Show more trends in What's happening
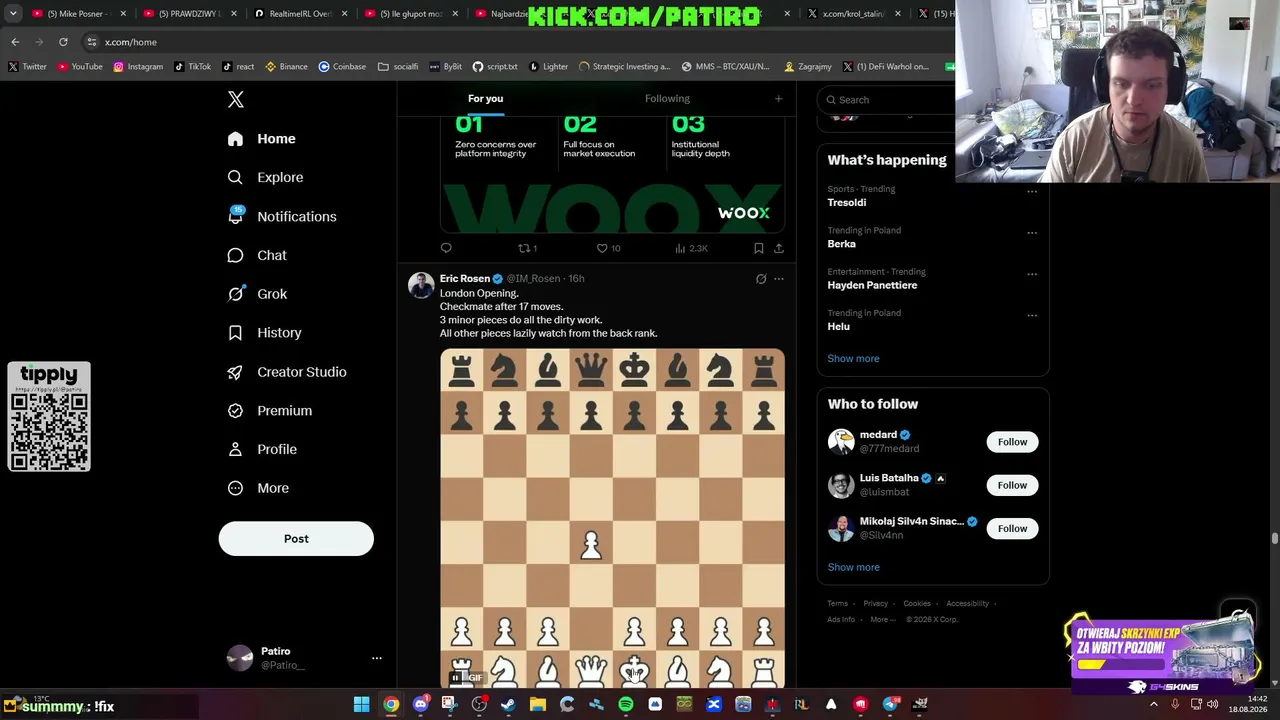Image resolution: width=1280 pixels, height=720 pixels. click(x=853, y=358)
